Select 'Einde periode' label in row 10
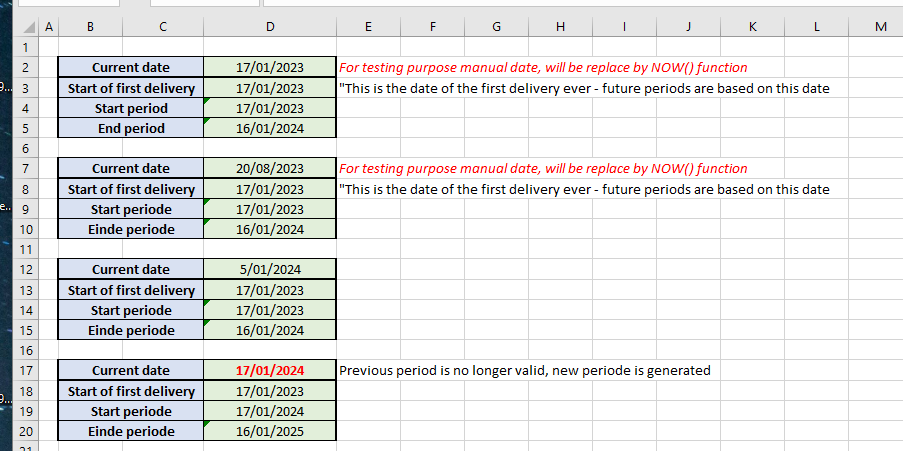903x451 pixels. click(131, 229)
